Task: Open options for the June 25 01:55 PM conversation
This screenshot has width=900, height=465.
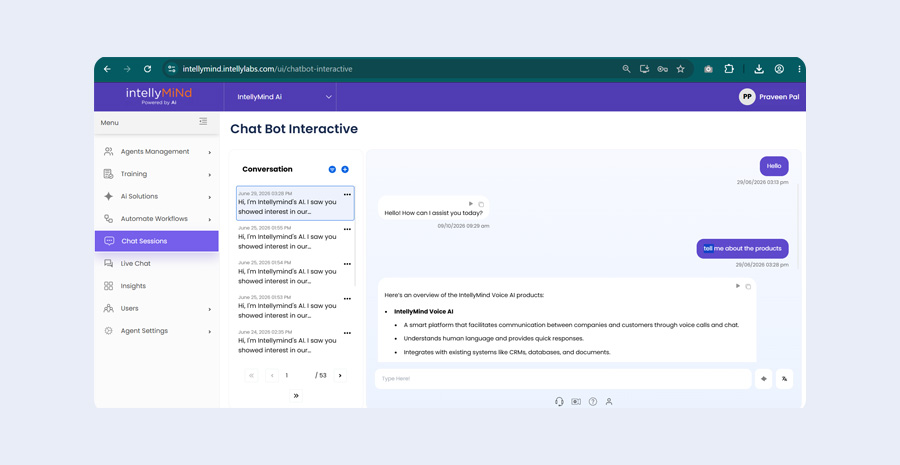Action: click(347, 229)
